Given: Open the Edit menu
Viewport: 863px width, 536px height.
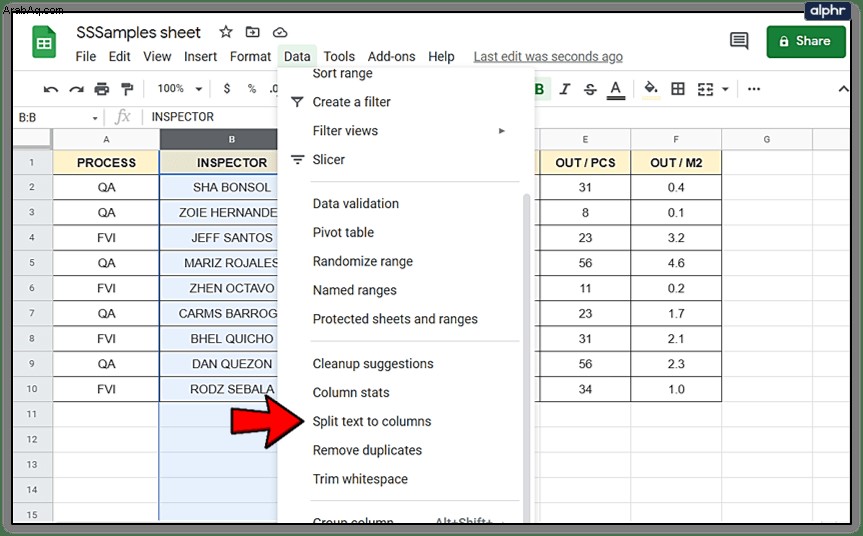Looking at the screenshot, I should click(119, 57).
